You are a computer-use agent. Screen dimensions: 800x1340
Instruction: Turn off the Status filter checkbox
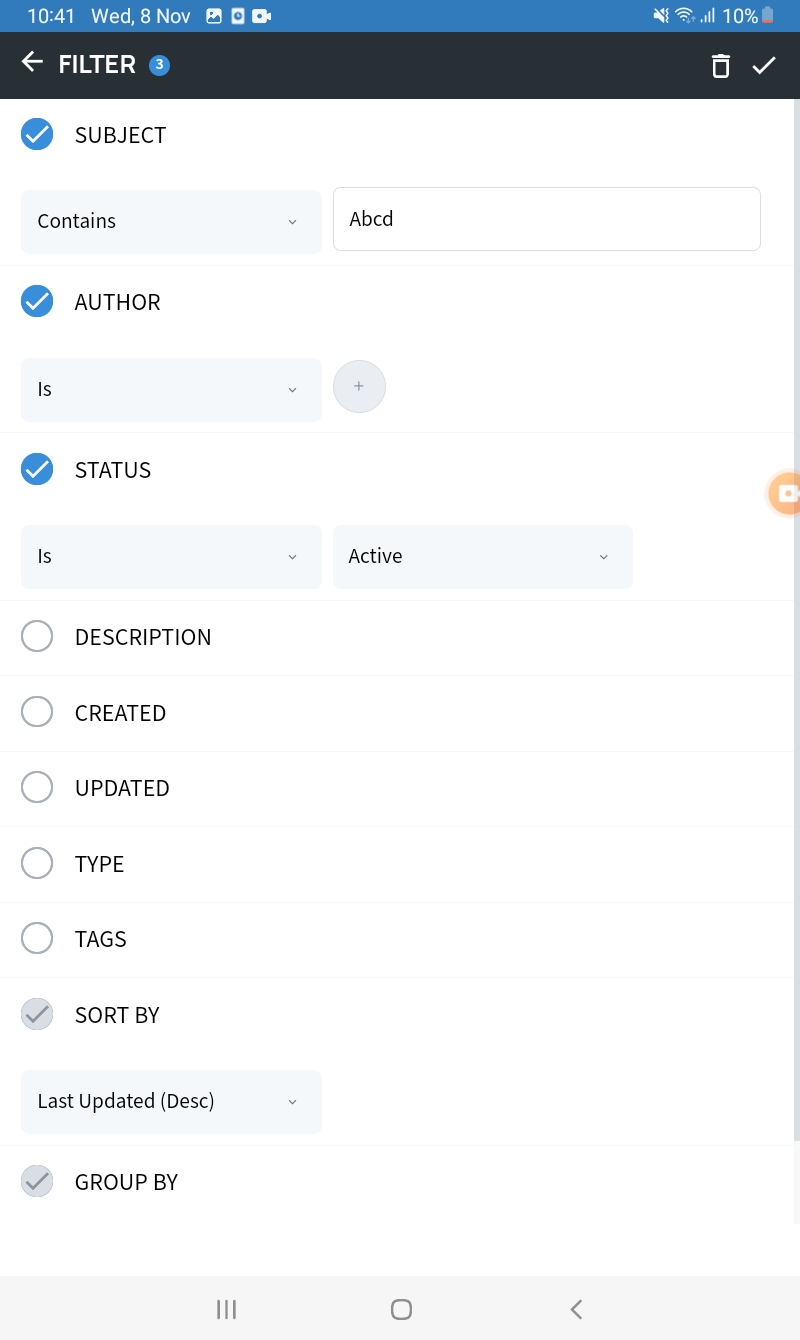pos(37,469)
